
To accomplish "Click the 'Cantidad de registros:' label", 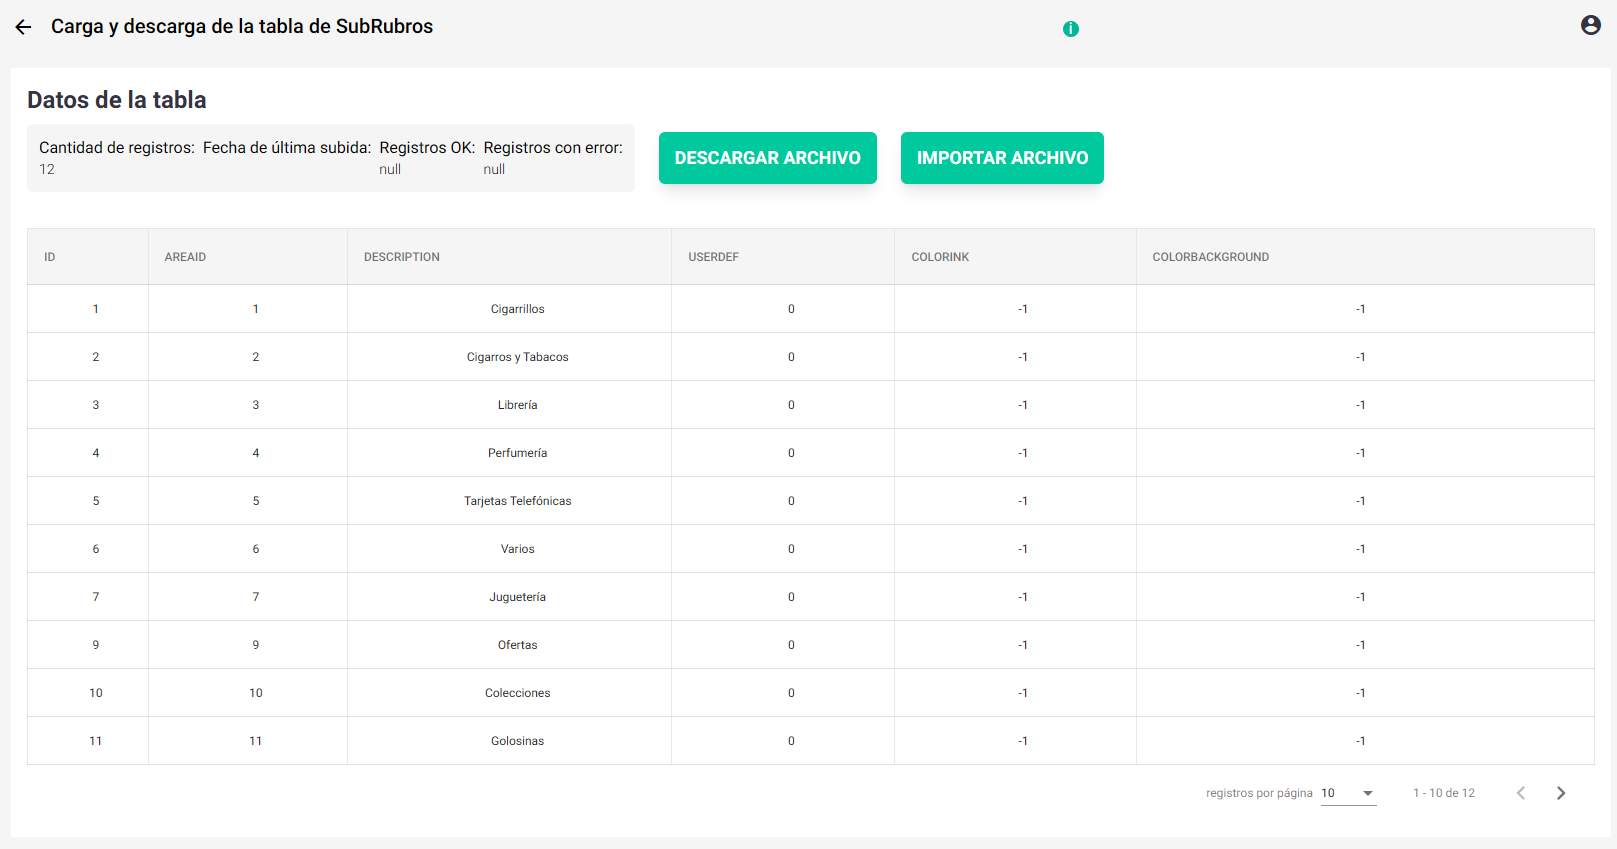I will click(x=117, y=148).
